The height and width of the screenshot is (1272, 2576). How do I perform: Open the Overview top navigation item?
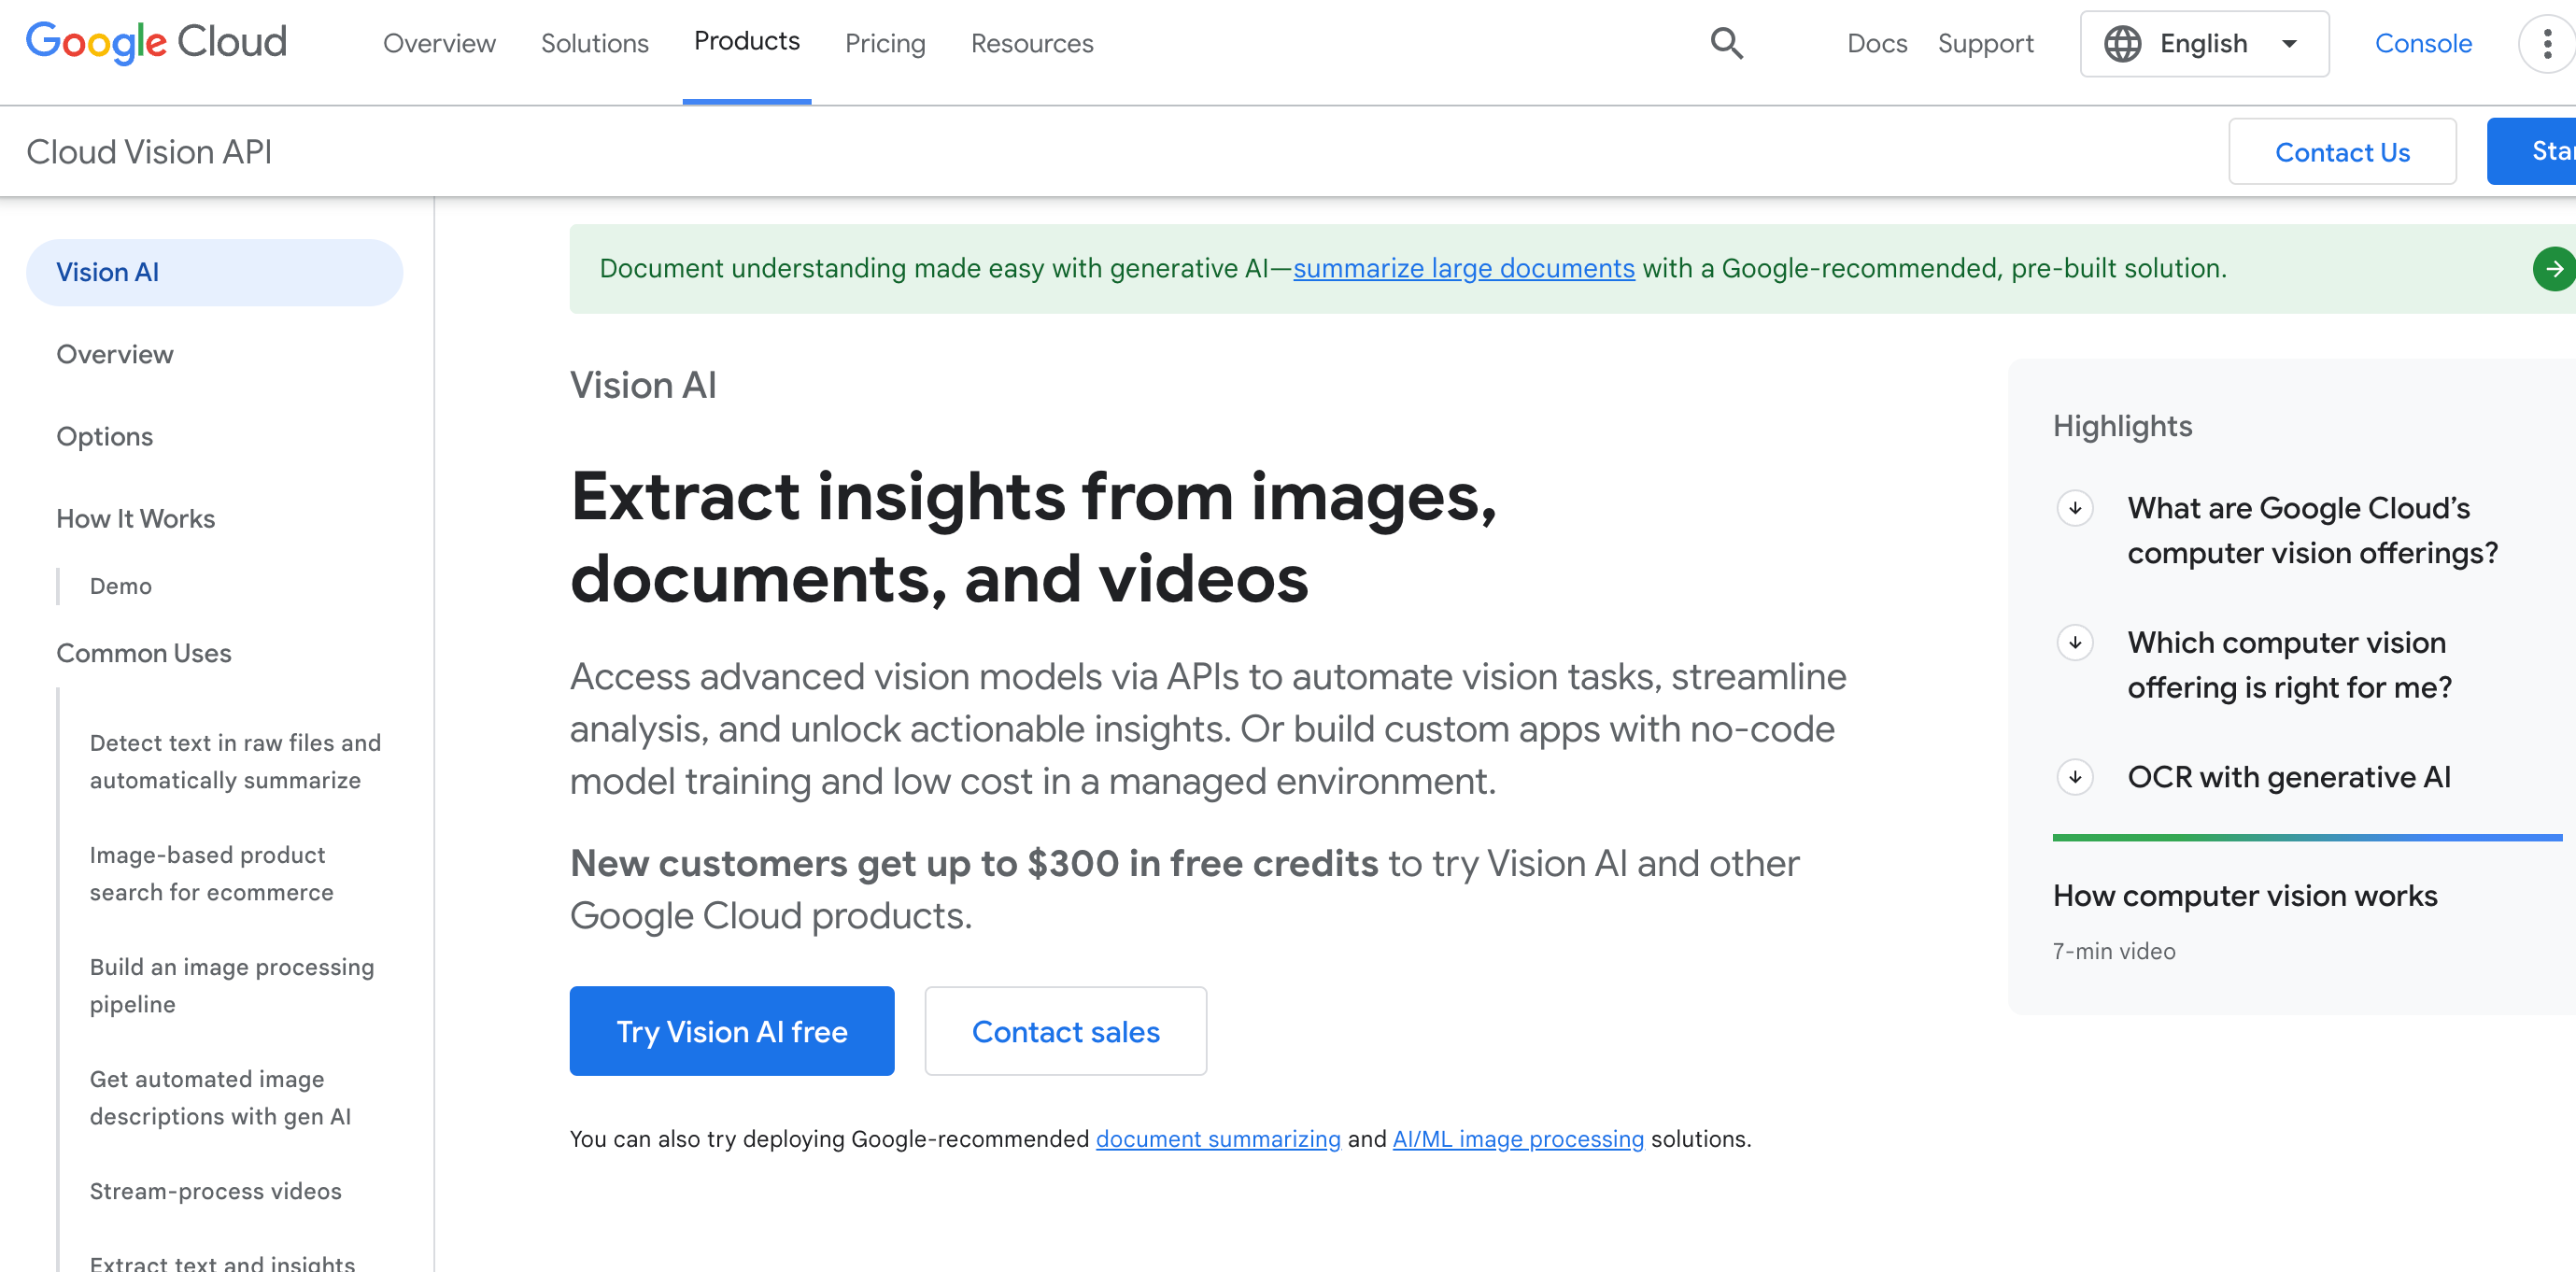[439, 43]
